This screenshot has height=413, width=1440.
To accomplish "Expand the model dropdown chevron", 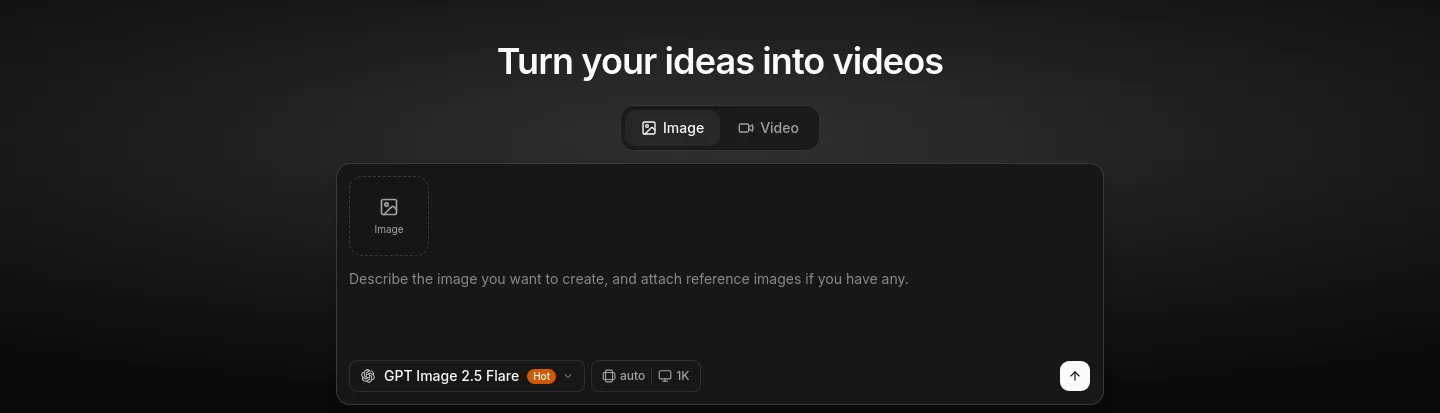I will point(568,376).
